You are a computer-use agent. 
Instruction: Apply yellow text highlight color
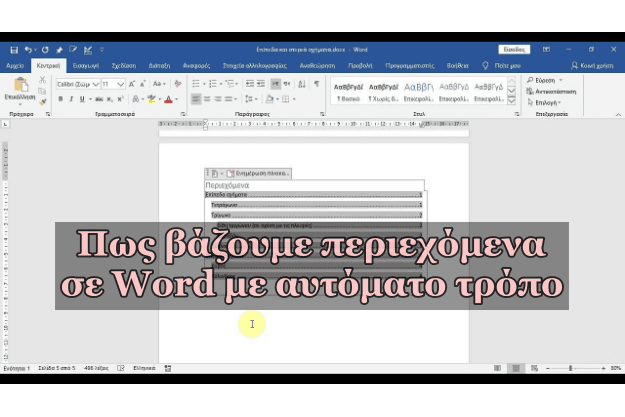click(151, 99)
